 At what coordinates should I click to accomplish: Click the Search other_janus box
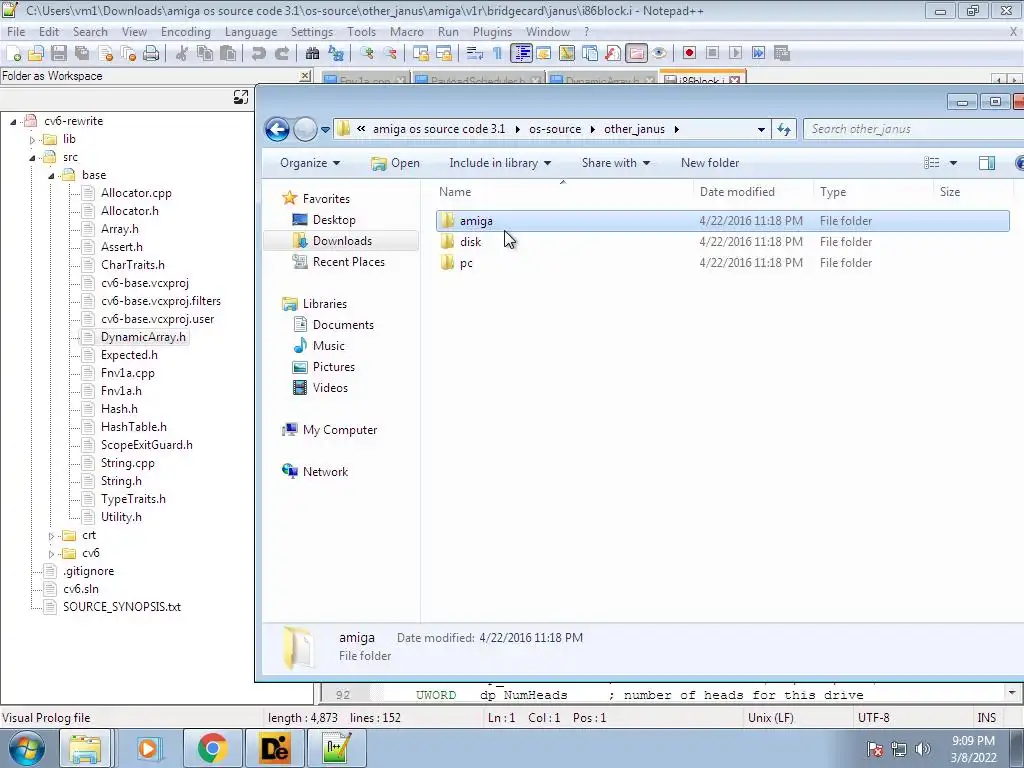914,129
